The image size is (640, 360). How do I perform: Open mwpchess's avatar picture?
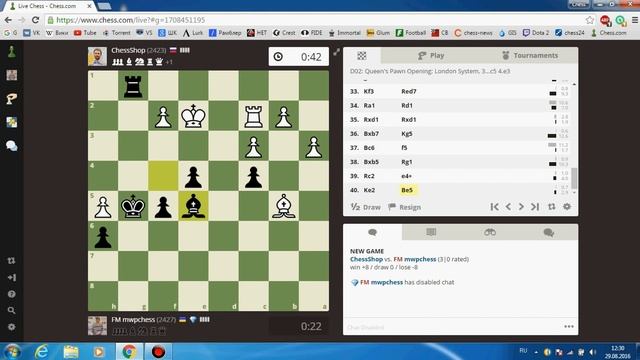pos(97,326)
